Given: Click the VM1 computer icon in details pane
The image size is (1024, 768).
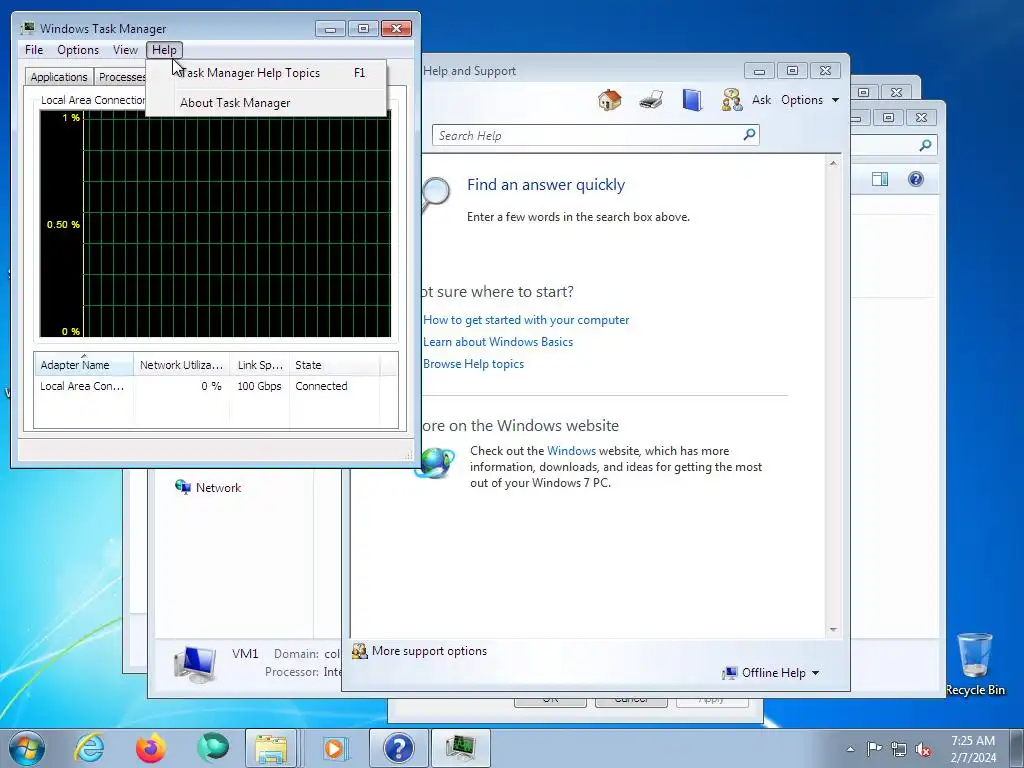Looking at the screenshot, I should (195, 664).
